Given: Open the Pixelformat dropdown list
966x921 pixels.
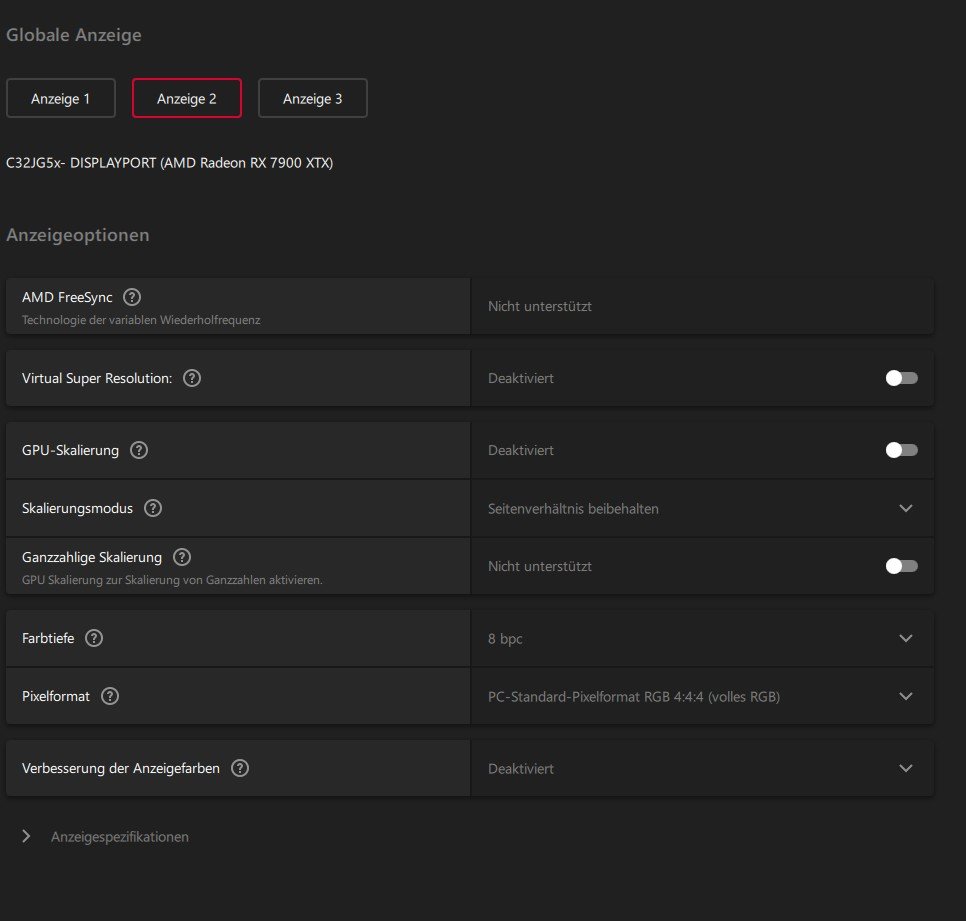Looking at the screenshot, I should pos(905,696).
